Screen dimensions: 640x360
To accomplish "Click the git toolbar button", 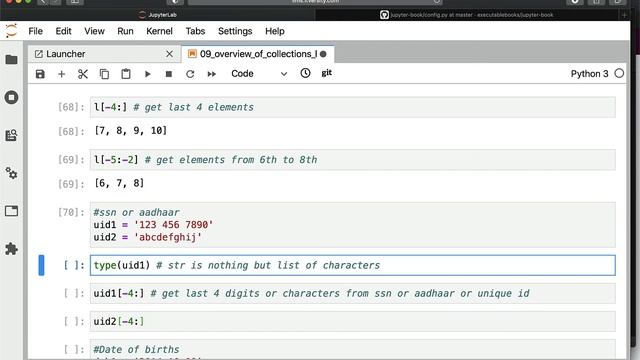I will (x=327, y=73).
